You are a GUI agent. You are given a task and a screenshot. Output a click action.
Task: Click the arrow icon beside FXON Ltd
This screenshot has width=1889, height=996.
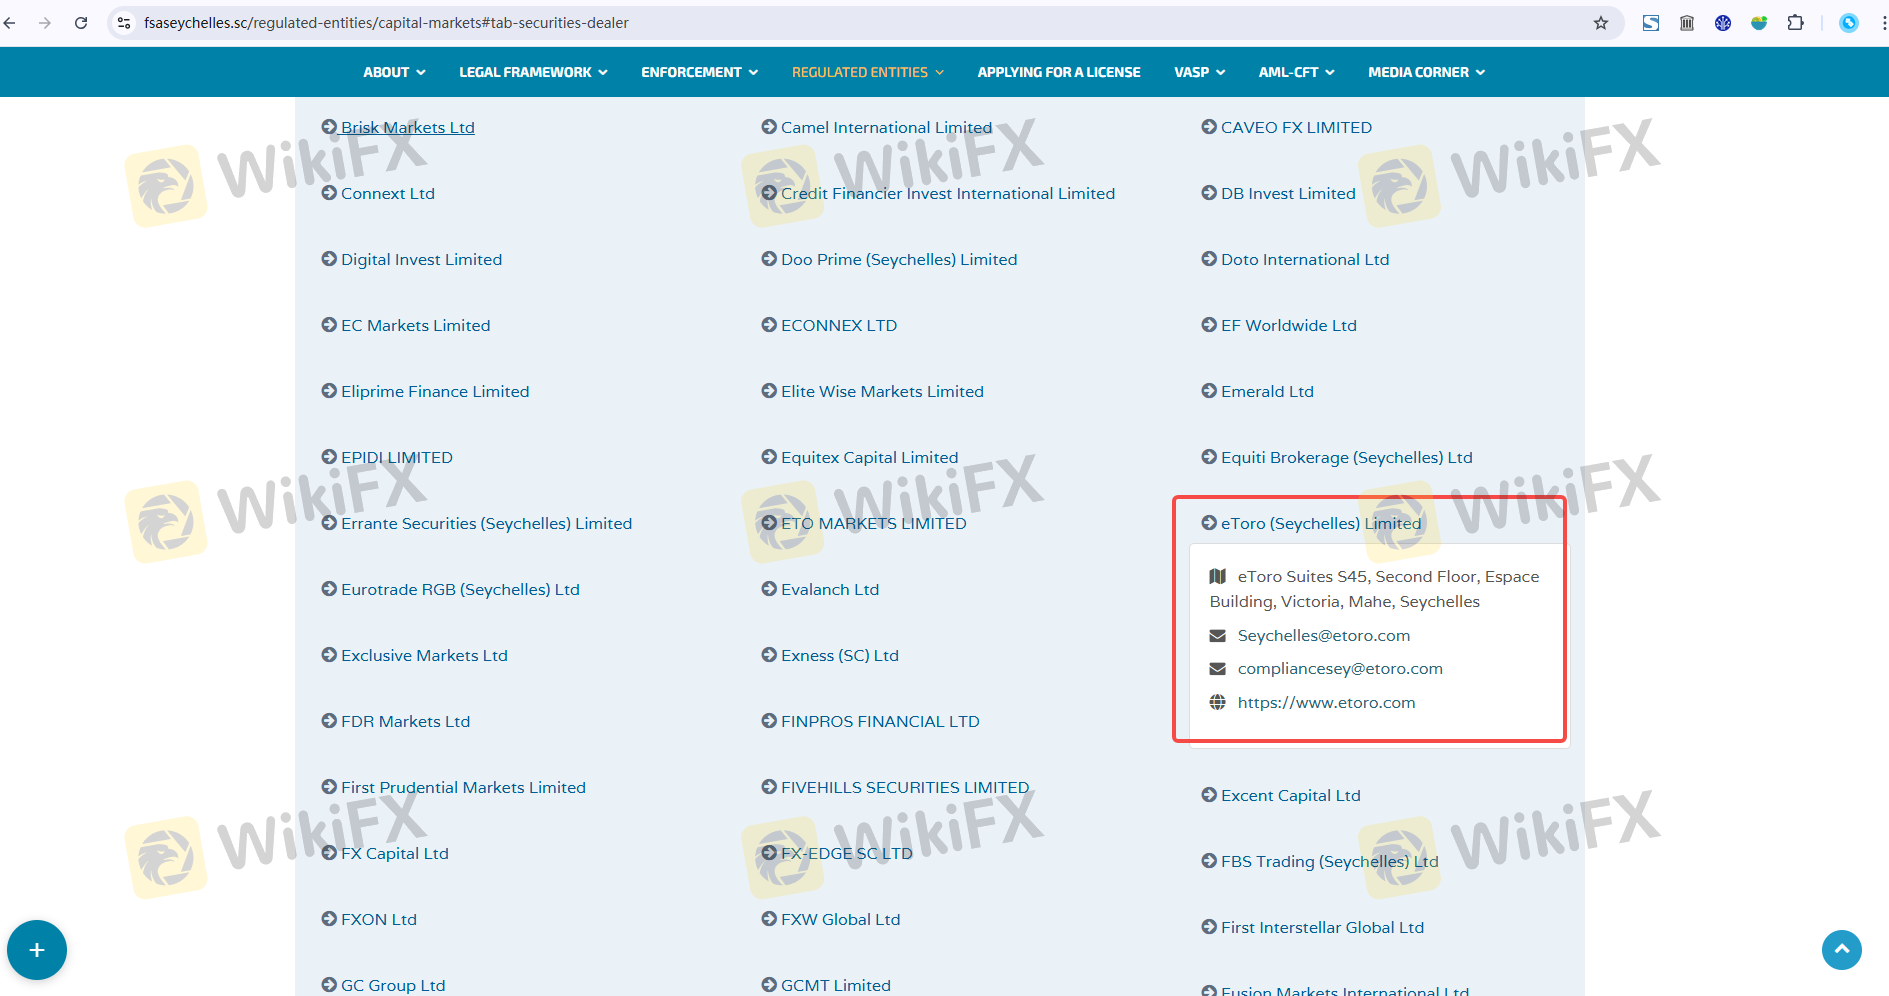click(329, 919)
